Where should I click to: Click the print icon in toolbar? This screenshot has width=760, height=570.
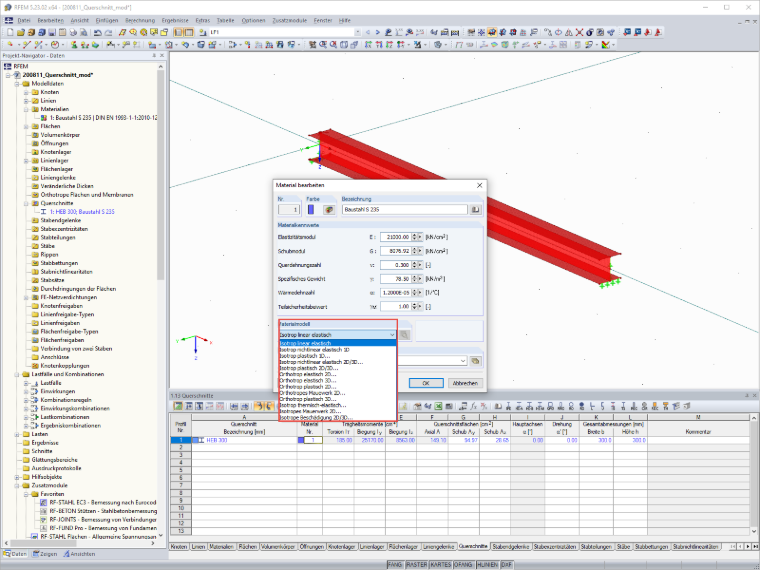[x=73, y=32]
